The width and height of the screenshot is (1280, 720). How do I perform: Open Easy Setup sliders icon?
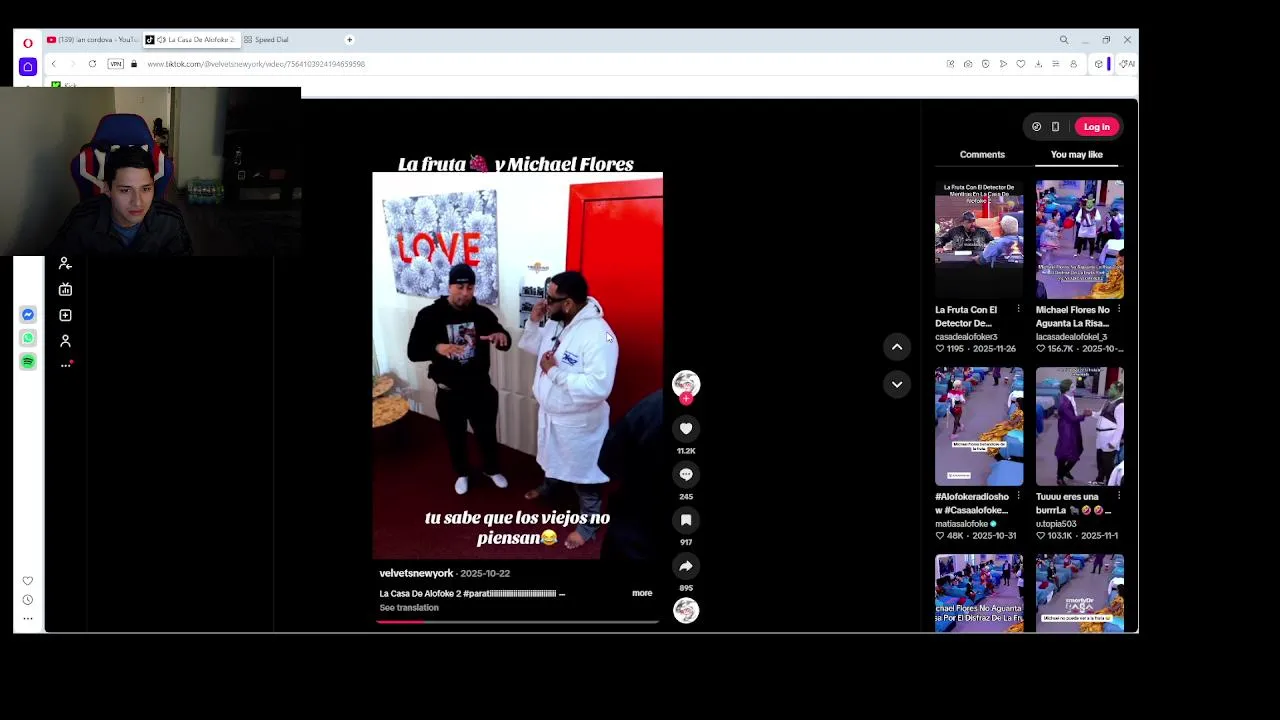[x=1055, y=64]
